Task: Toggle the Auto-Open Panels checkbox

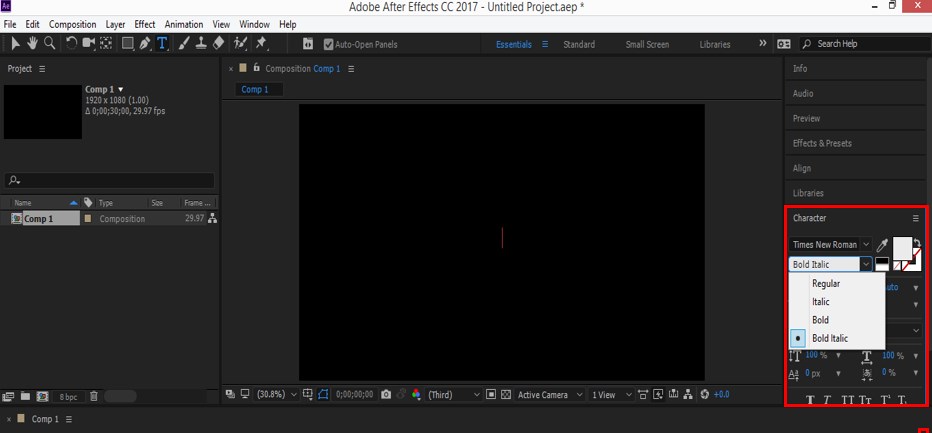Action: coord(328,44)
